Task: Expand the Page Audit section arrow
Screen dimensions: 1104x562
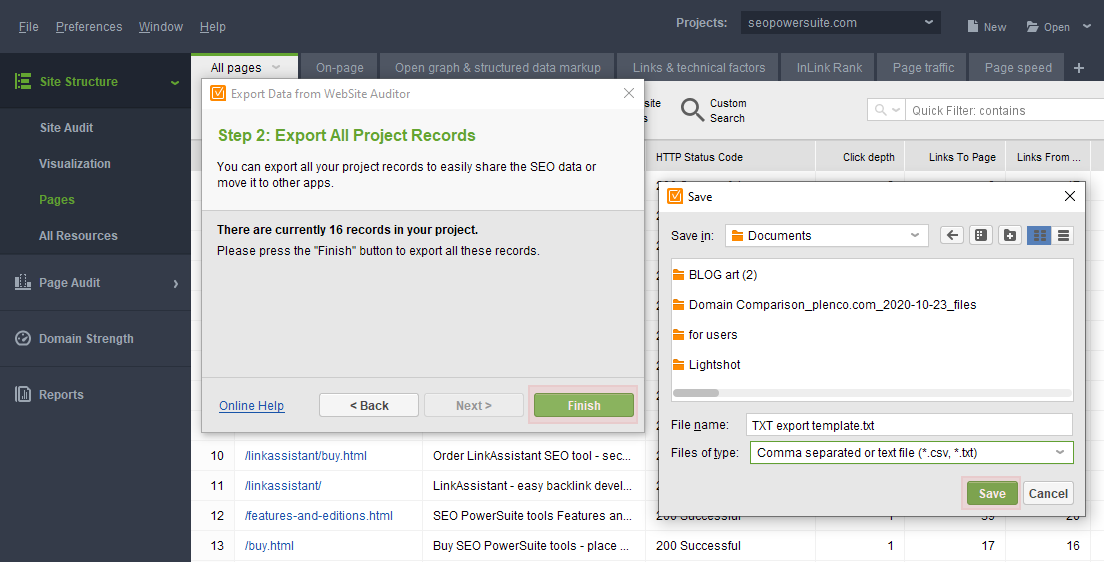Action: (175, 283)
